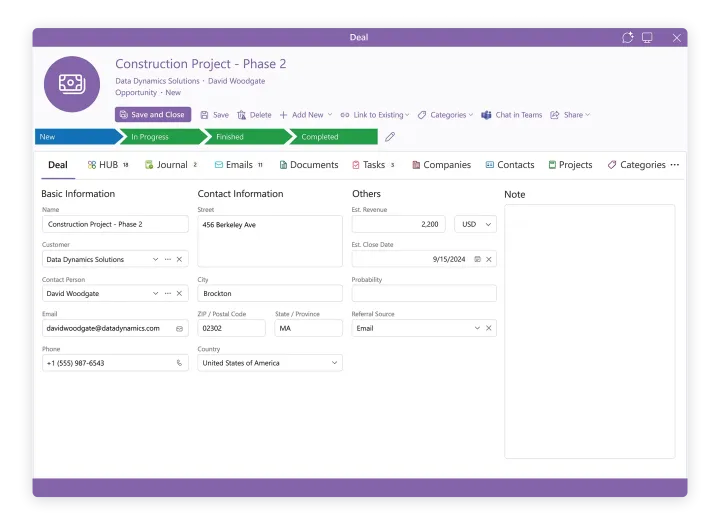The width and height of the screenshot is (720, 528).
Task: Click the Probability field
Action: tap(424, 293)
